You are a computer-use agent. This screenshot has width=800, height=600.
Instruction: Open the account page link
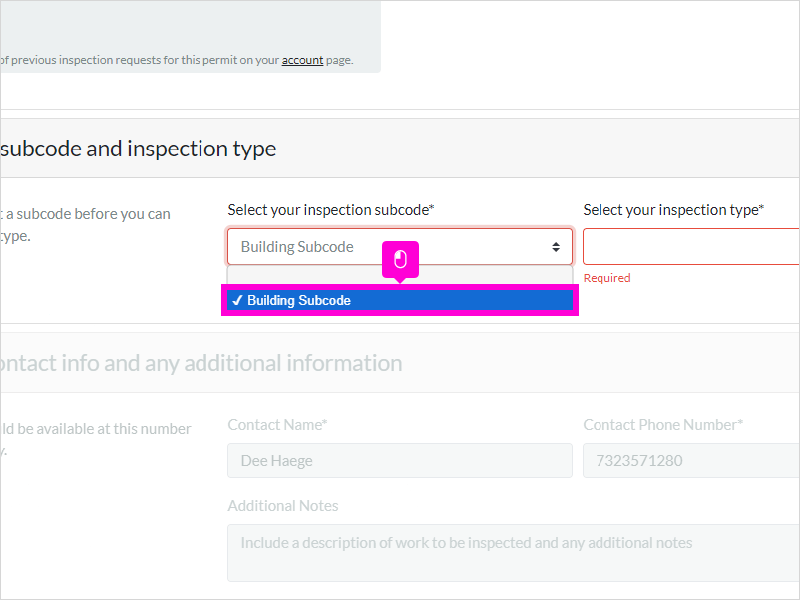click(x=302, y=60)
